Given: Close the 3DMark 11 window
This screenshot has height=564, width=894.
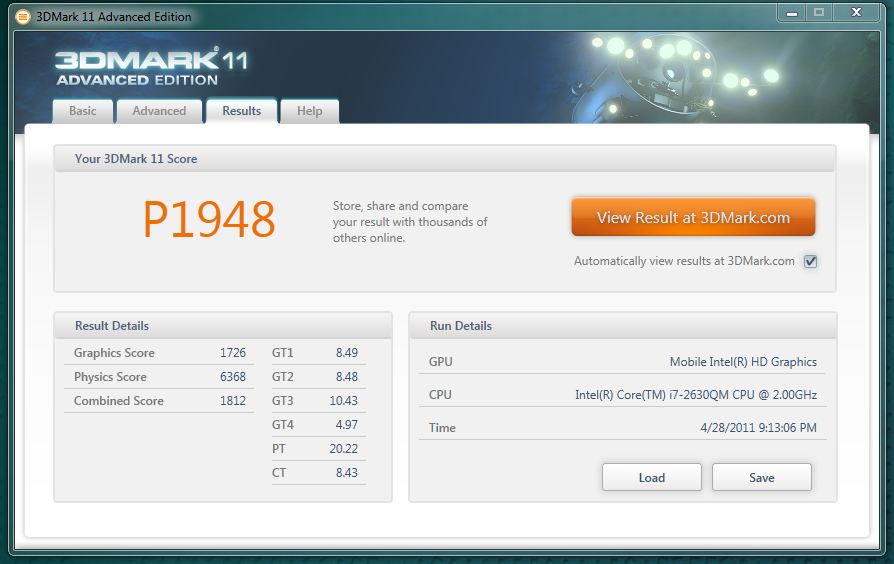Looking at the screenshot, I should pos(856,13).
